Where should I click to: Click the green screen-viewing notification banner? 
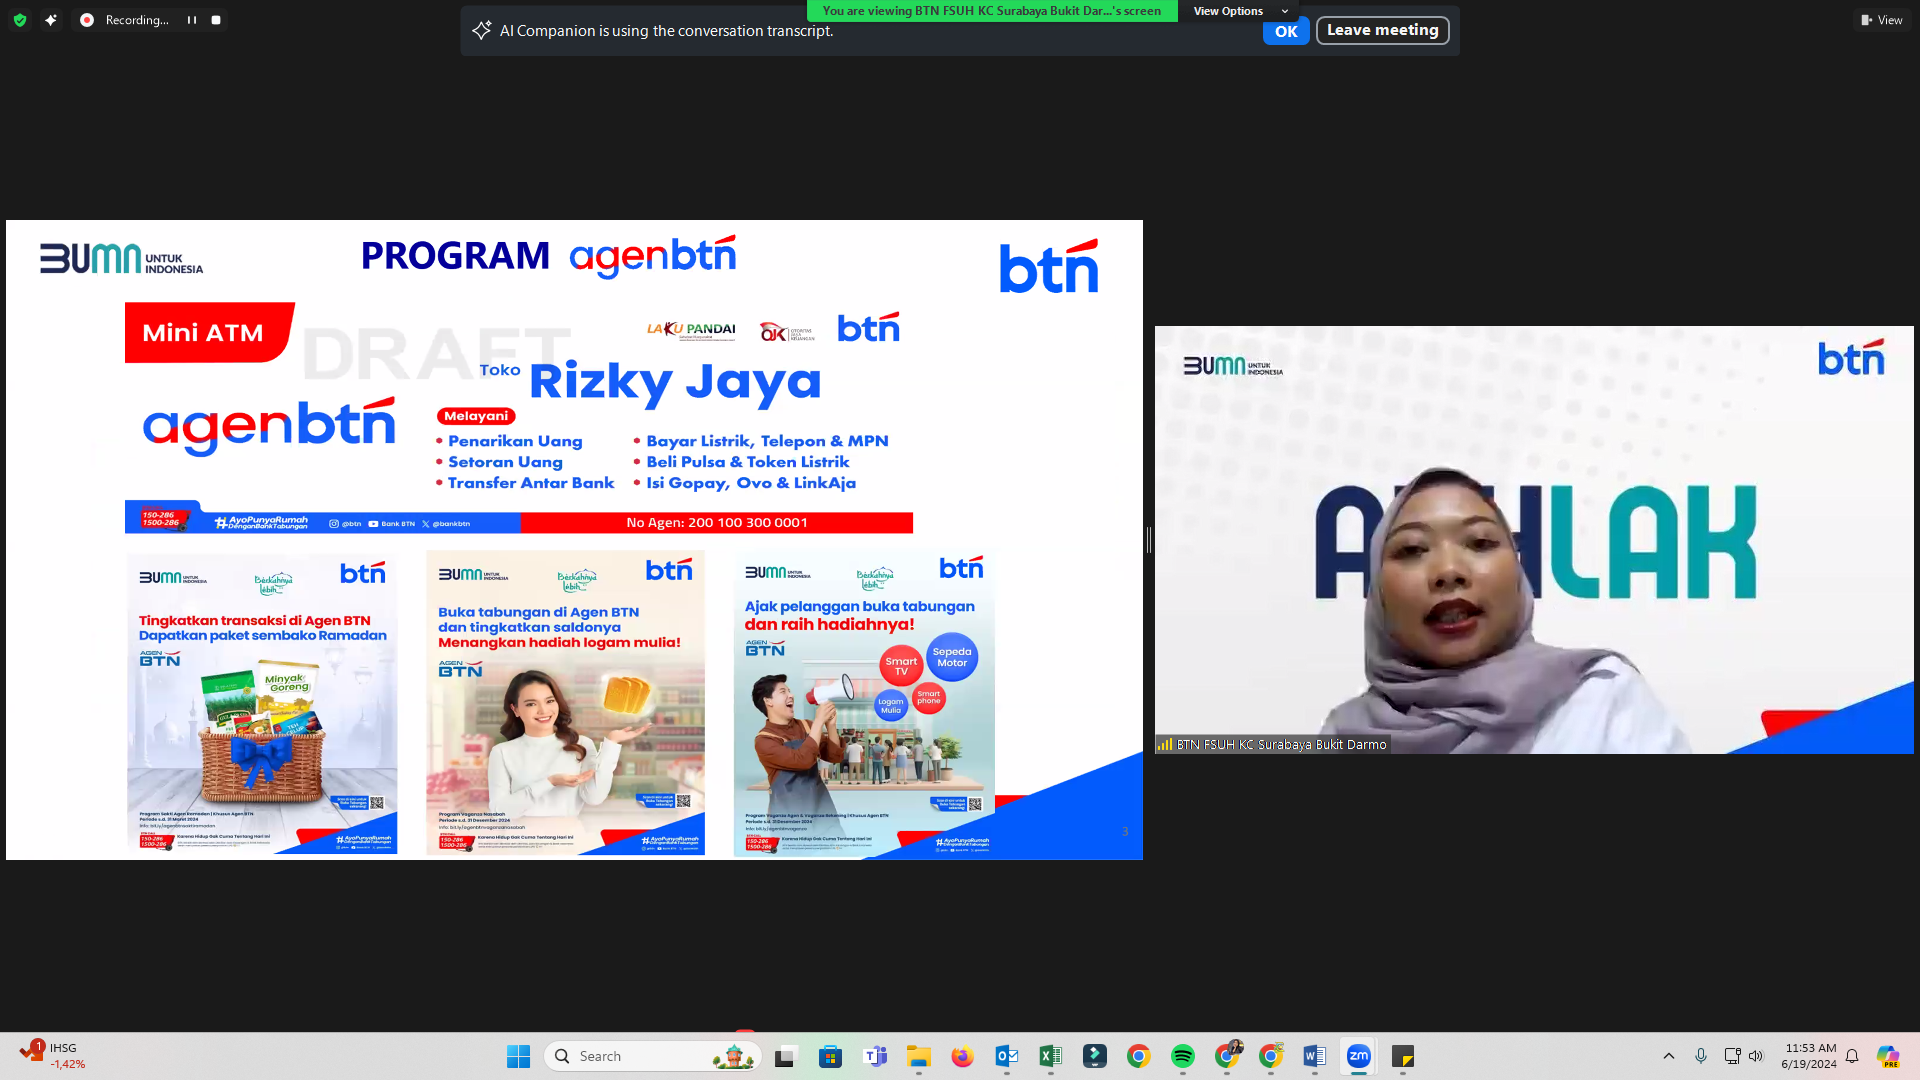[x=991, y=11]
